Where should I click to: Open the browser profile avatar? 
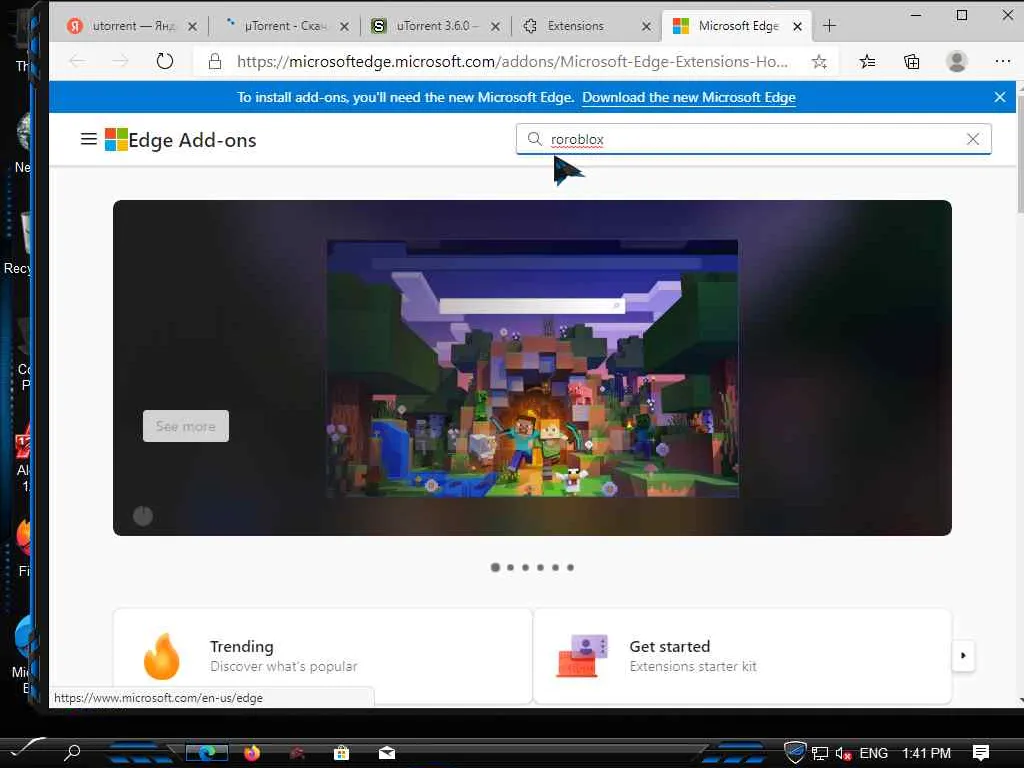tap(957, 61)
